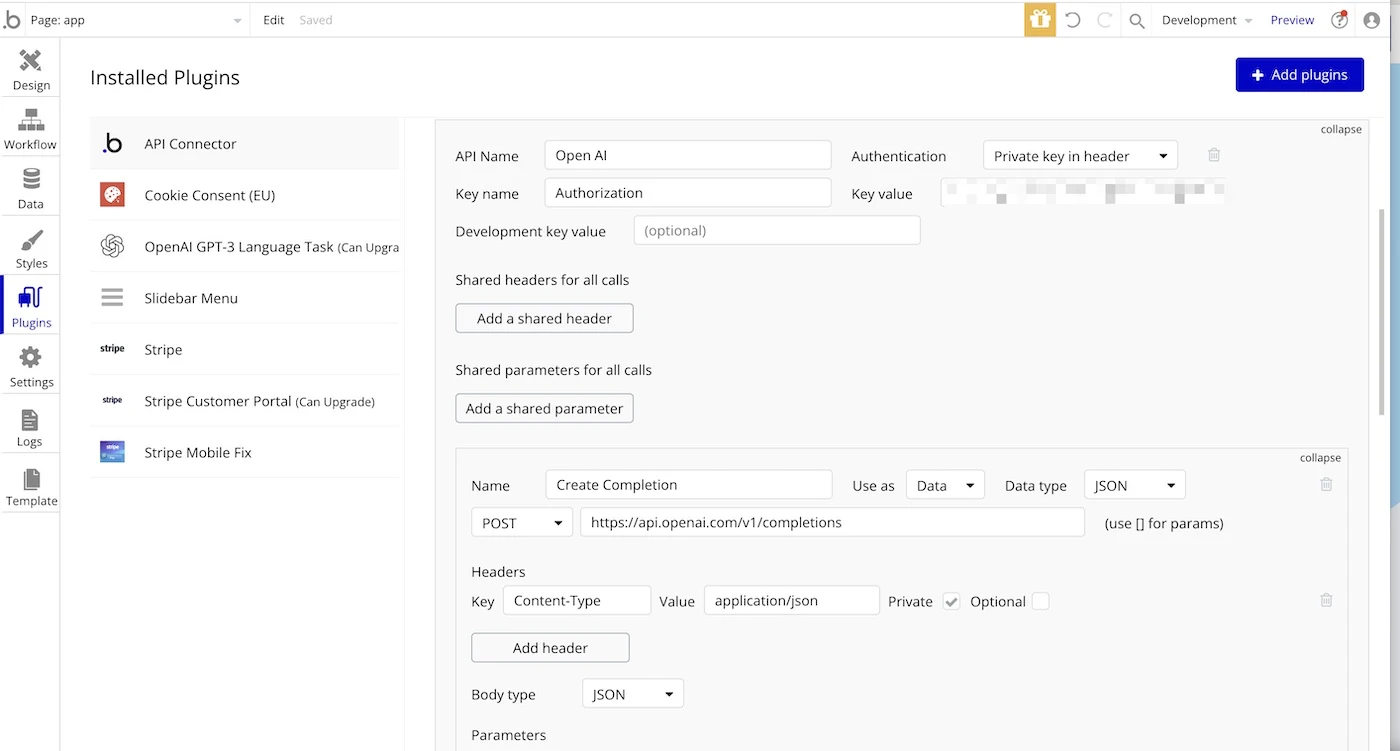Open the Workflow tab icon
This screenshot has width=1400, height=751.
(30, 120)
